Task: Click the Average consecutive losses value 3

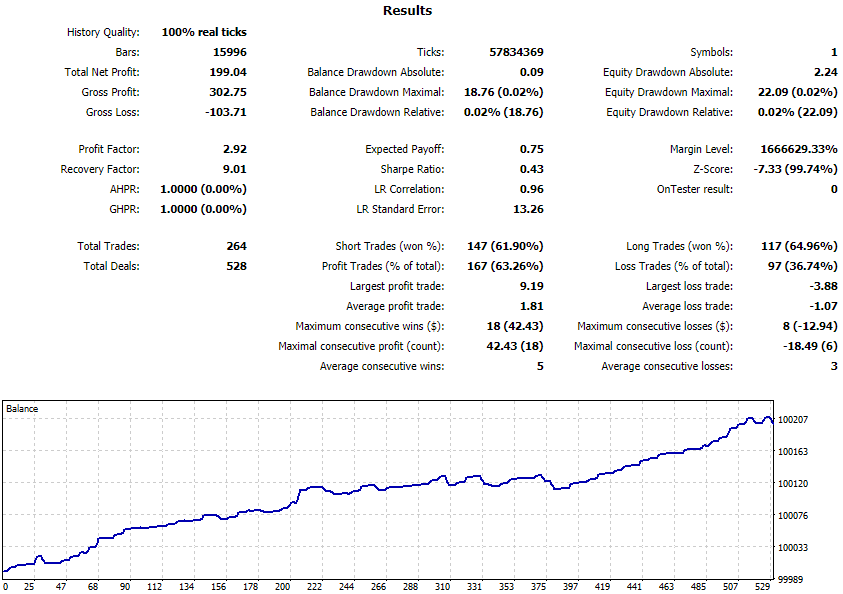Action: click(834, 366)
